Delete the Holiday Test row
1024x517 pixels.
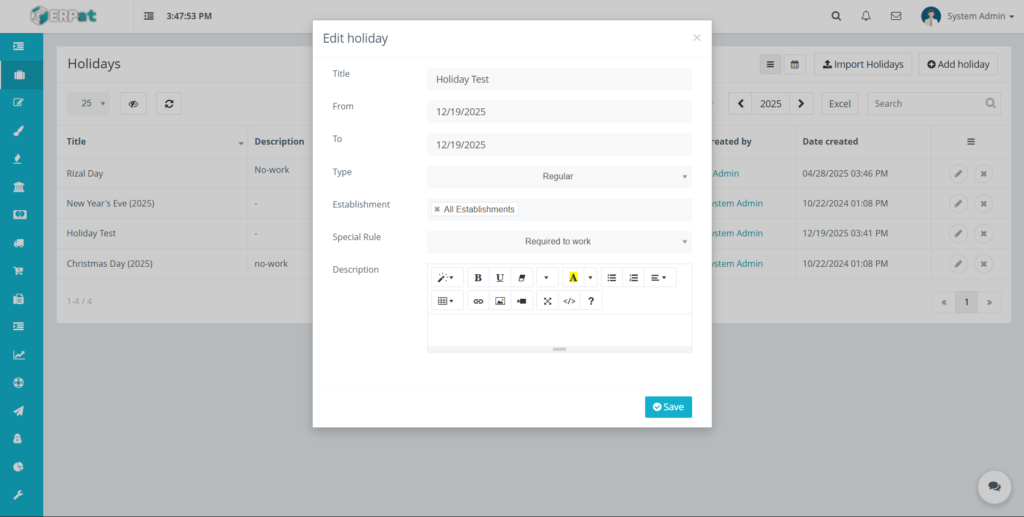[x=984, y=233]
